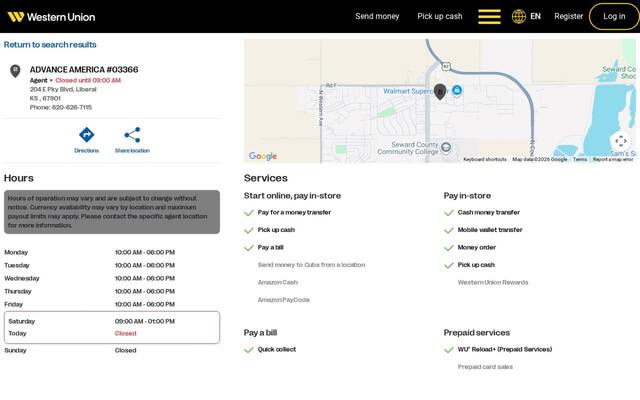Click the Western Union logo

click(51, 17)
